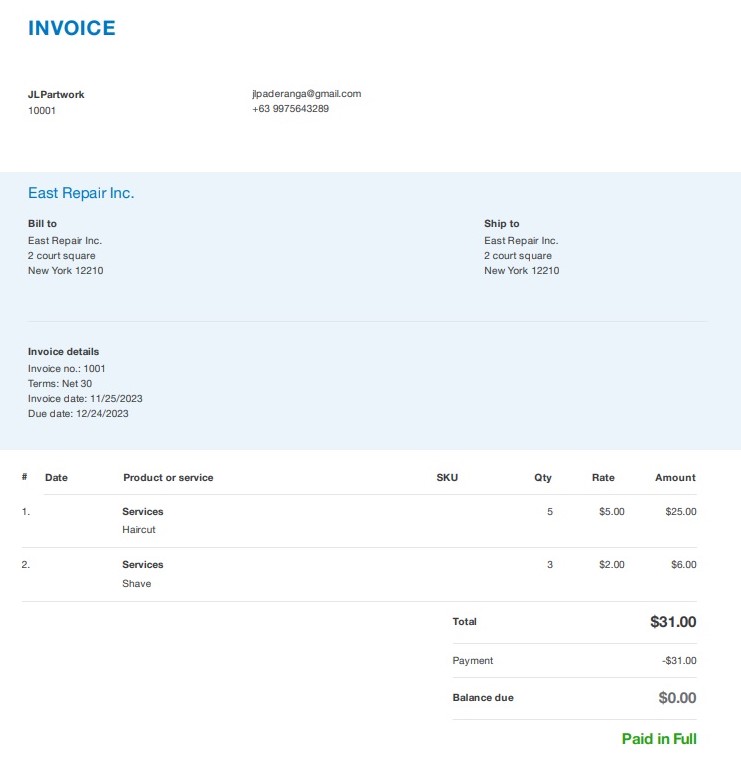Click the Ship to label
This screenshot has width=741, height=762.
click(x=502, y=224)
